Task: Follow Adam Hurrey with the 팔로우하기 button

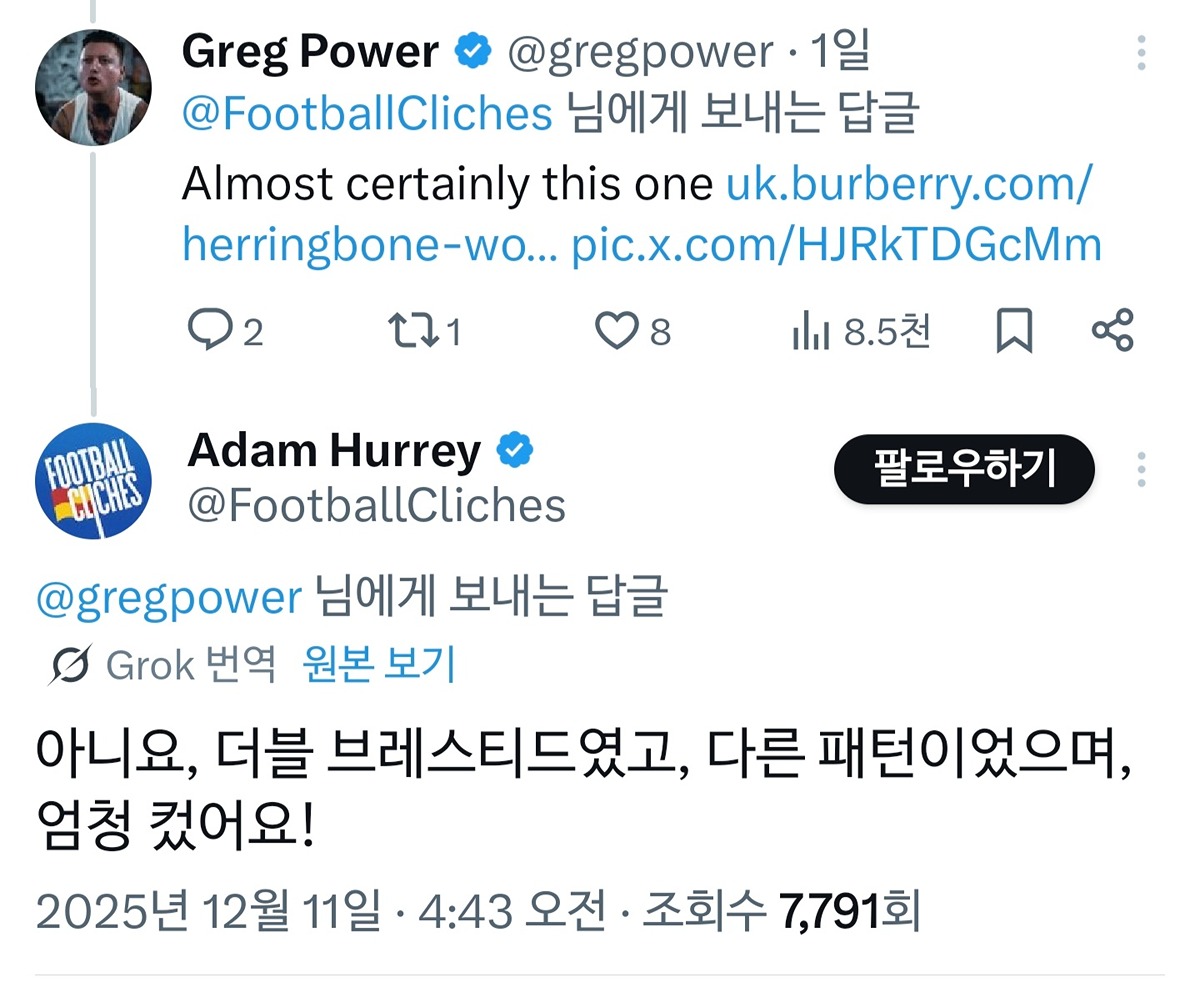Action: click(964, 468)
